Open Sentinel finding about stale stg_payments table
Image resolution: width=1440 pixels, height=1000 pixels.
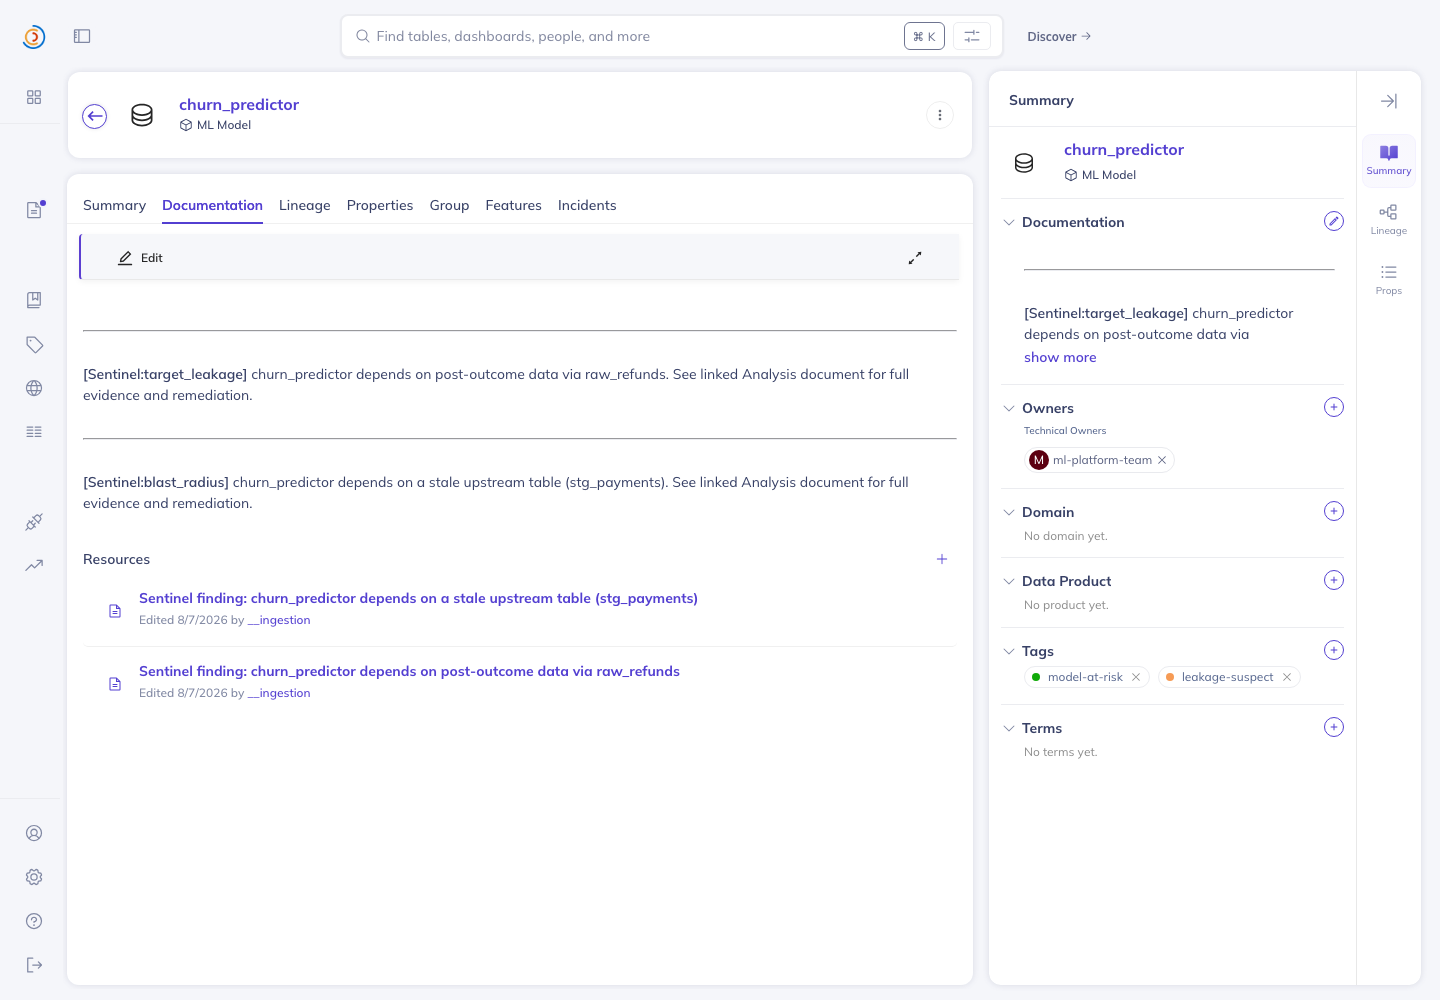pos(418,598)
